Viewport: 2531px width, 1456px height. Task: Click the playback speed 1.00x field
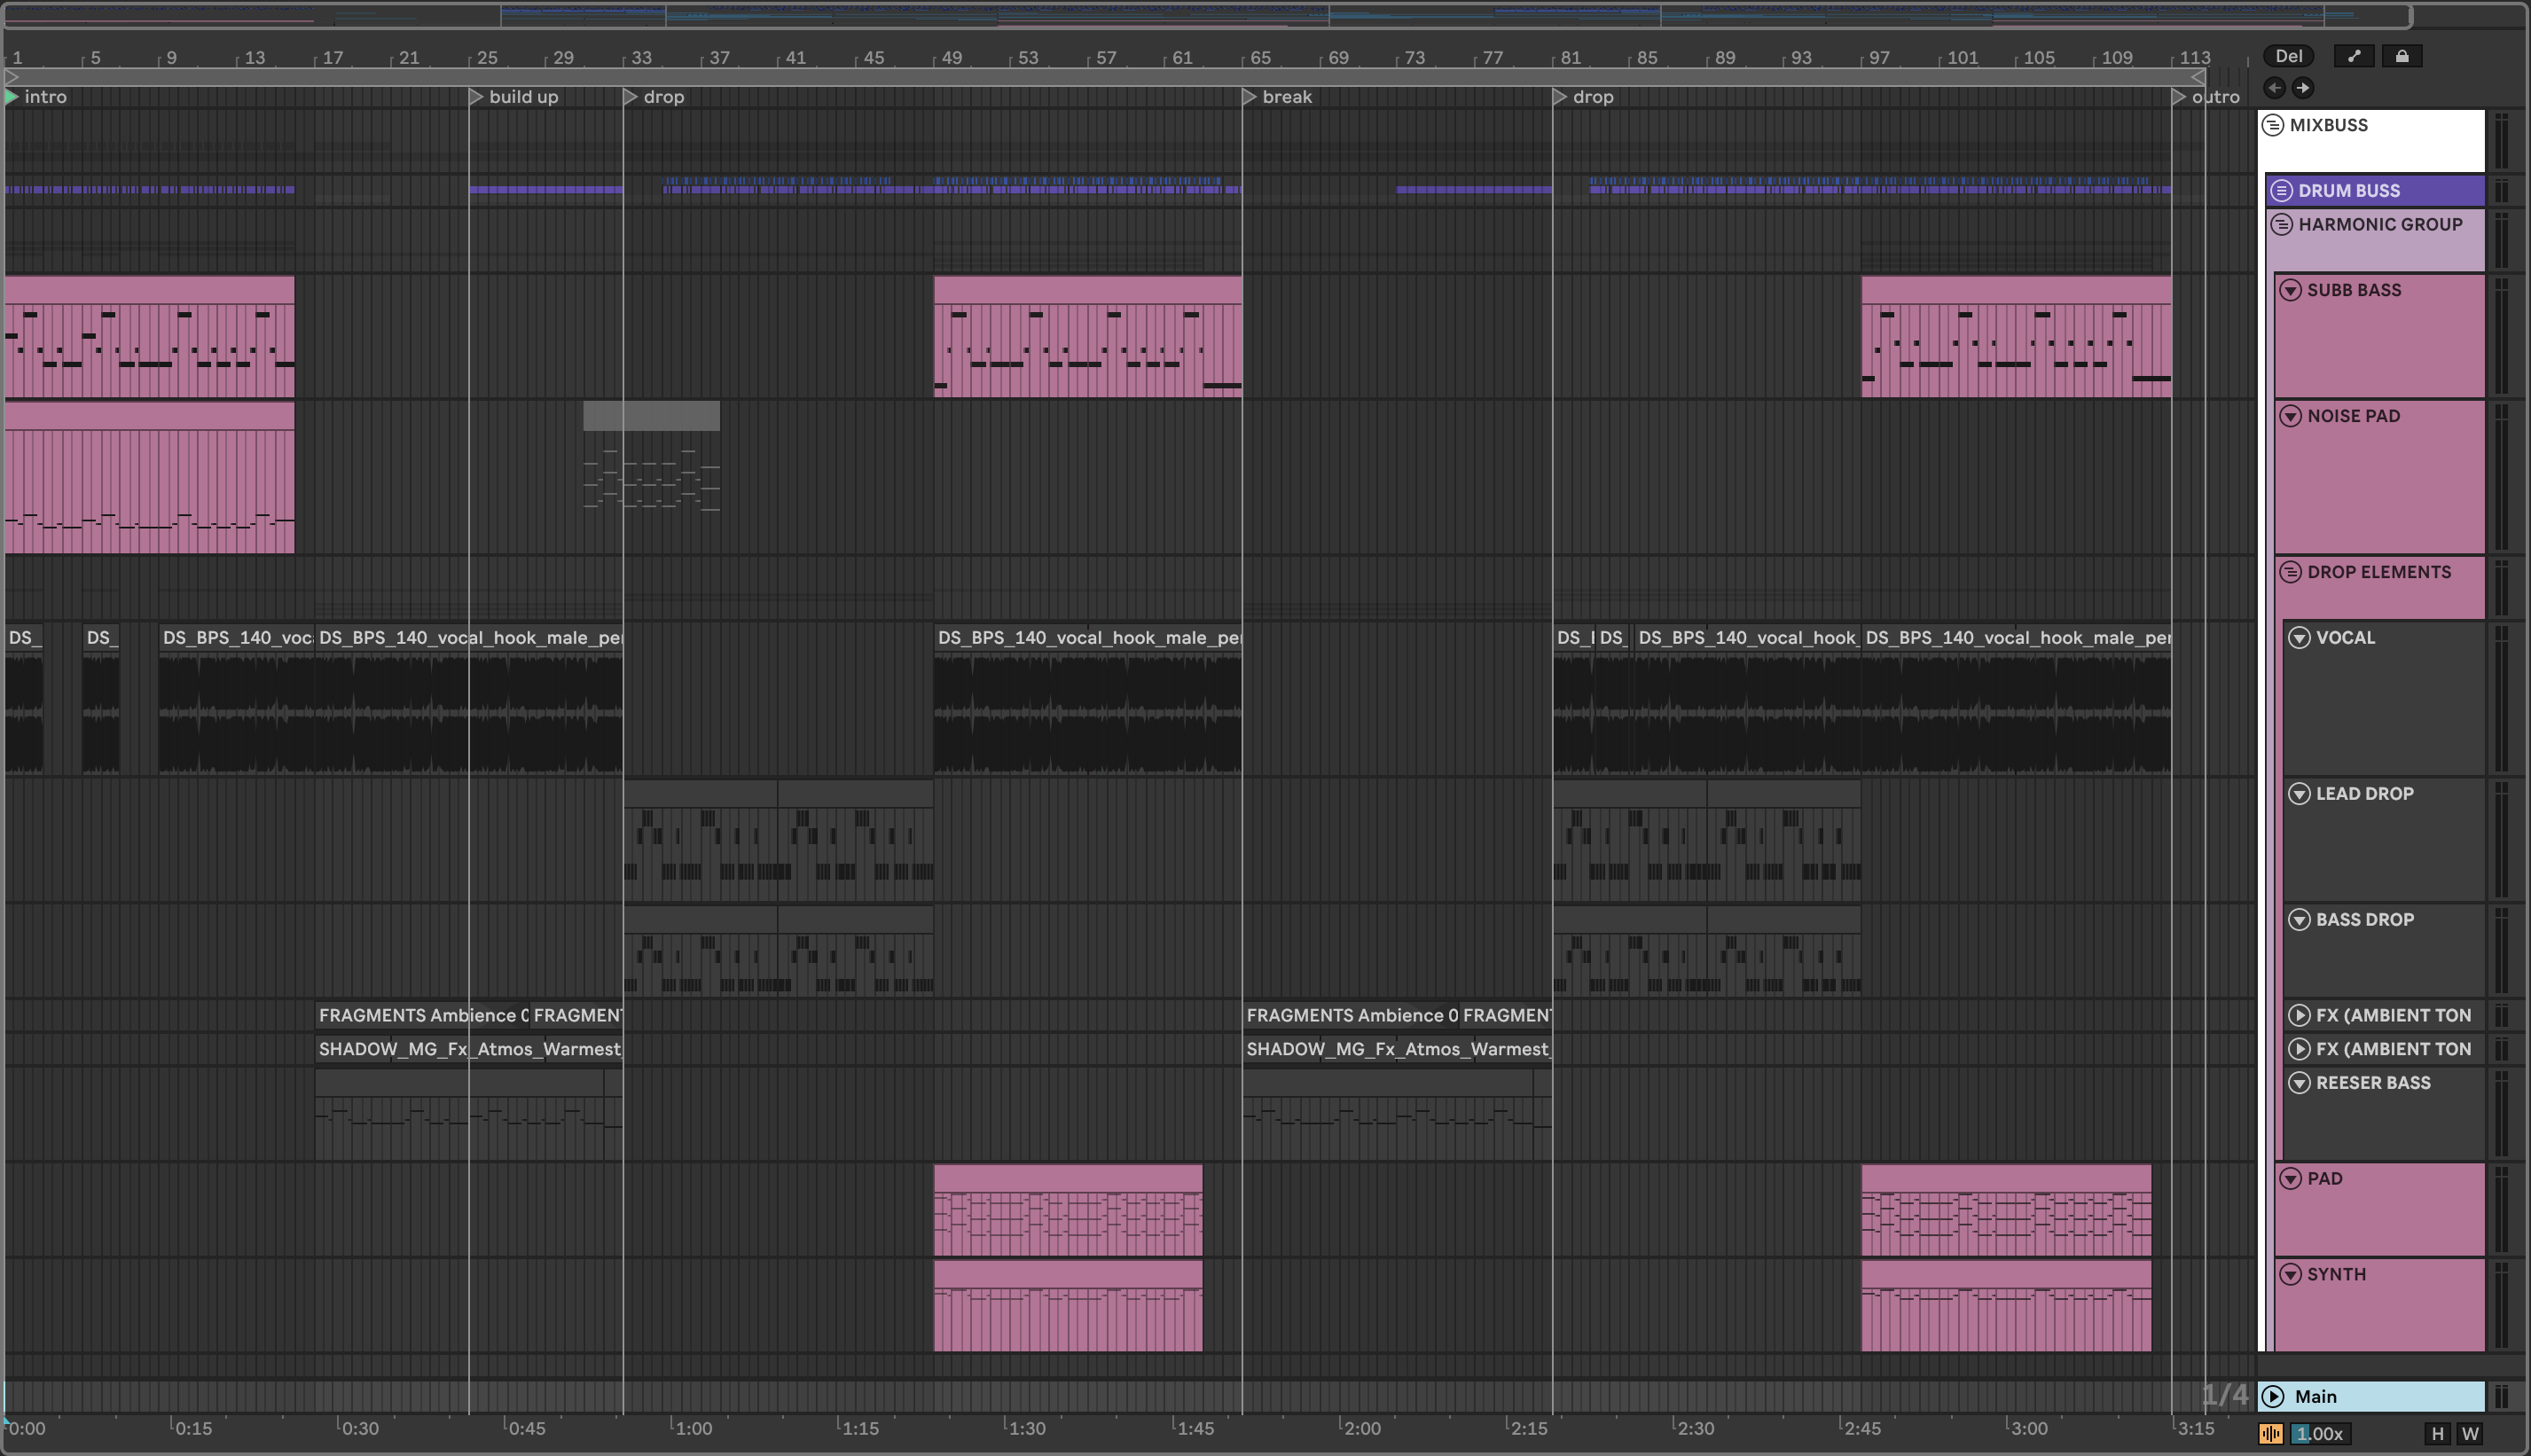(2319, 1433)
